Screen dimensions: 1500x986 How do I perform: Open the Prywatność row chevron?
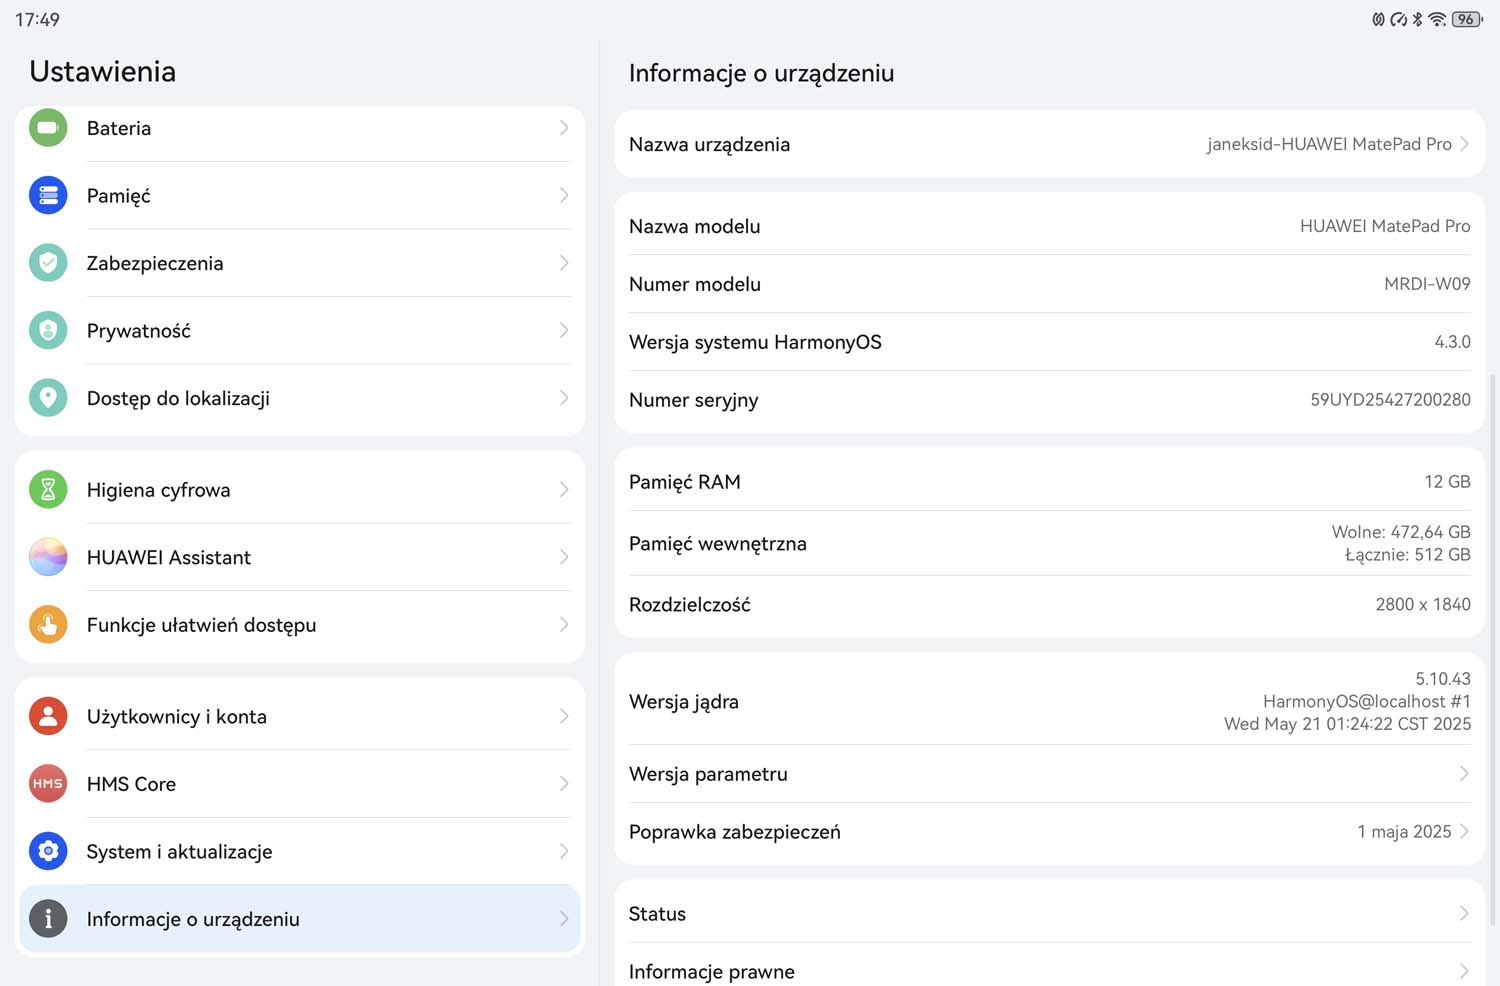(x=564, y=330)
